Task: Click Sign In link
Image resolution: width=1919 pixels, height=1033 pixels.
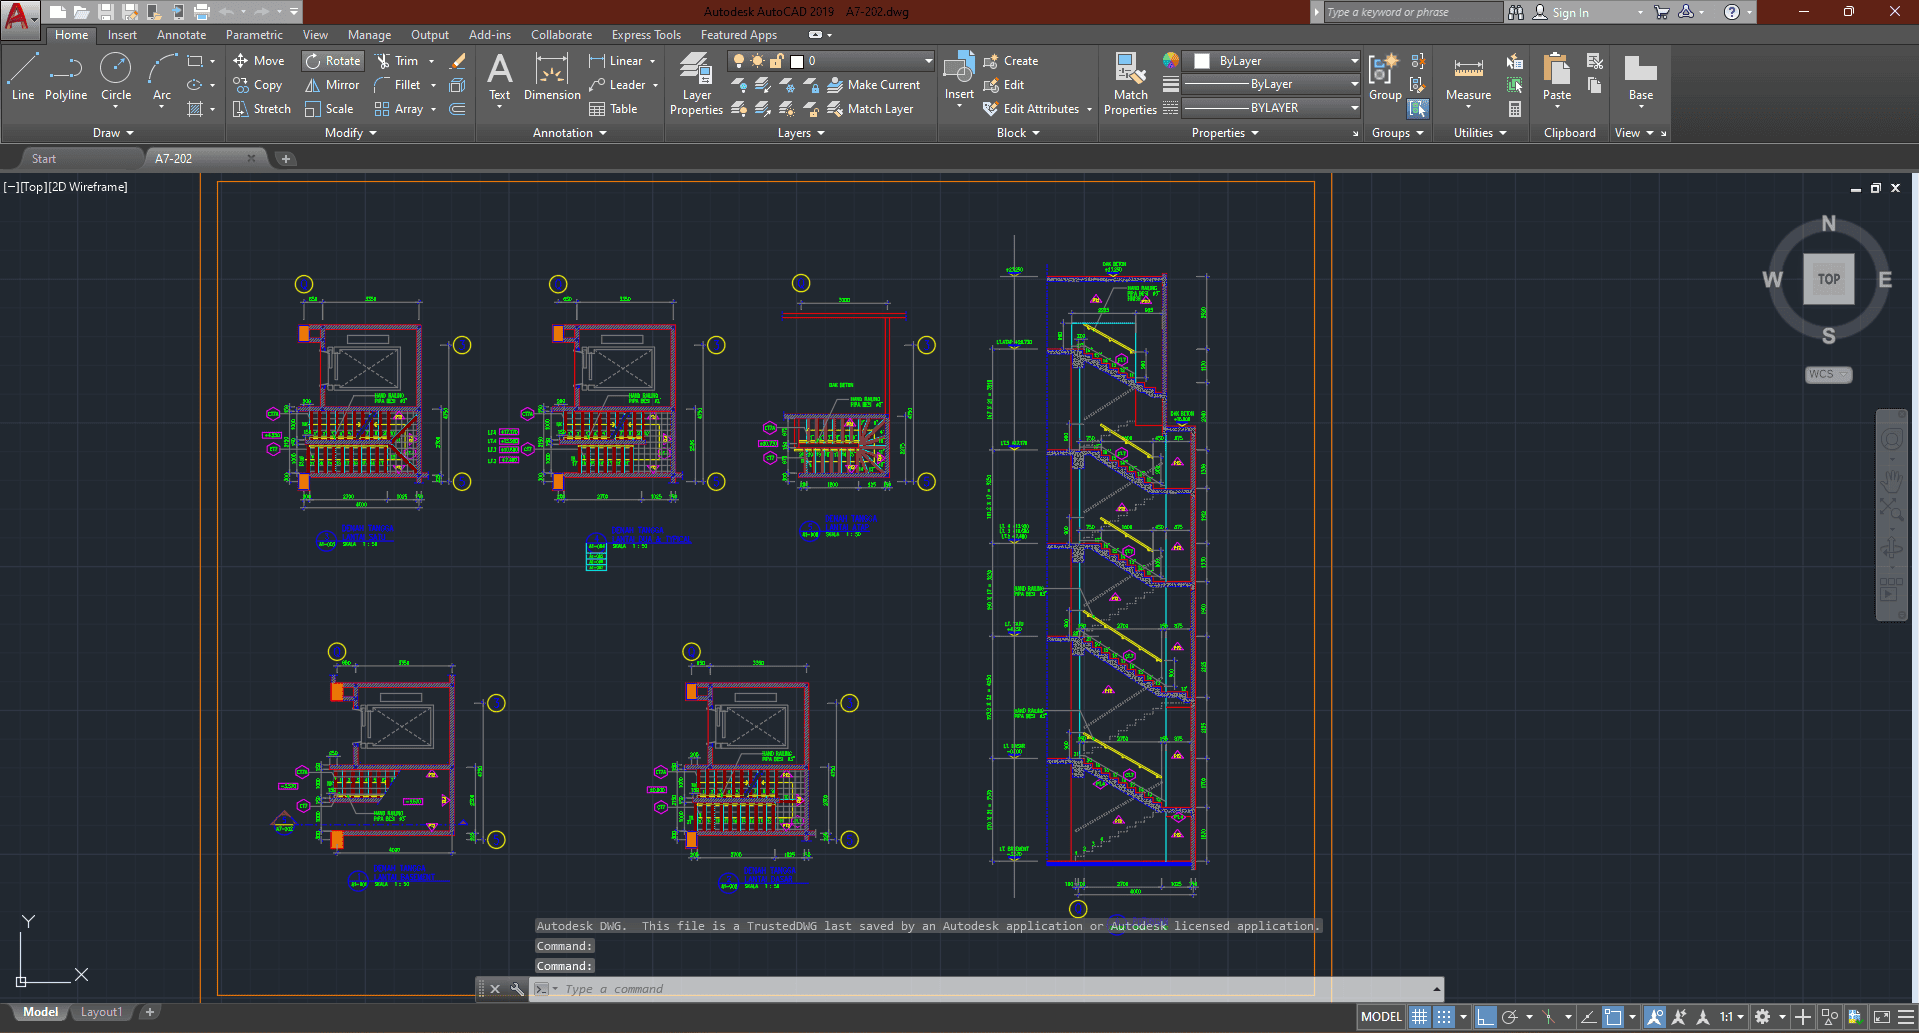Action: (x=1569, y=13)
